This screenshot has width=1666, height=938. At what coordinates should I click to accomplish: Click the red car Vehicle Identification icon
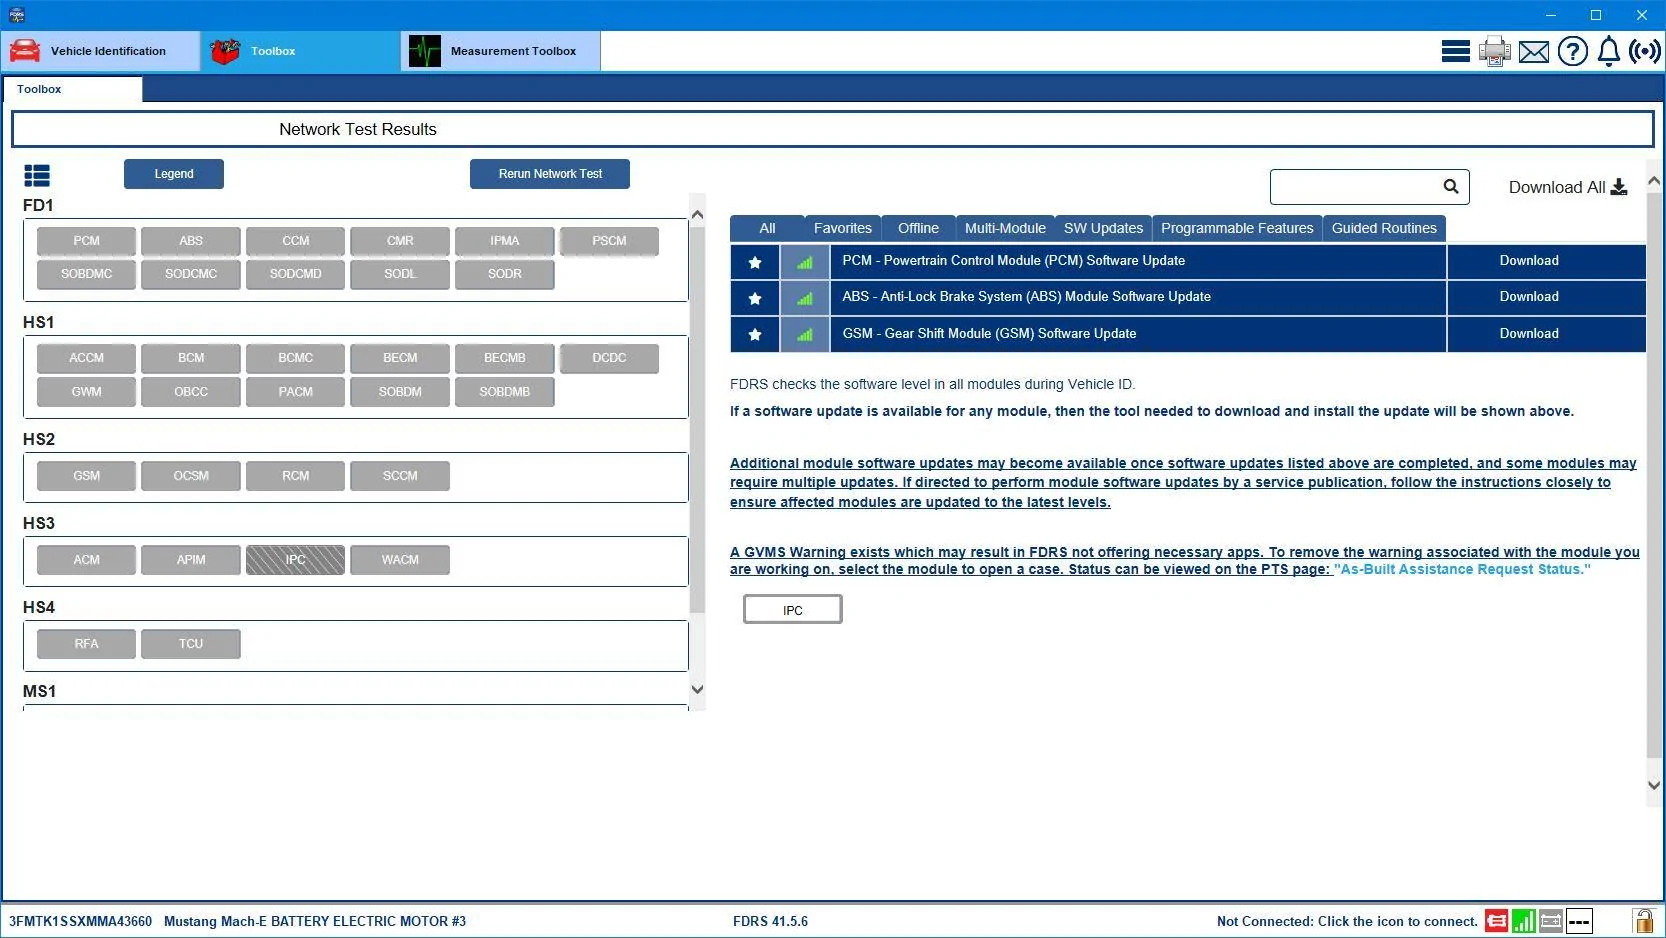tap(25, 51)
